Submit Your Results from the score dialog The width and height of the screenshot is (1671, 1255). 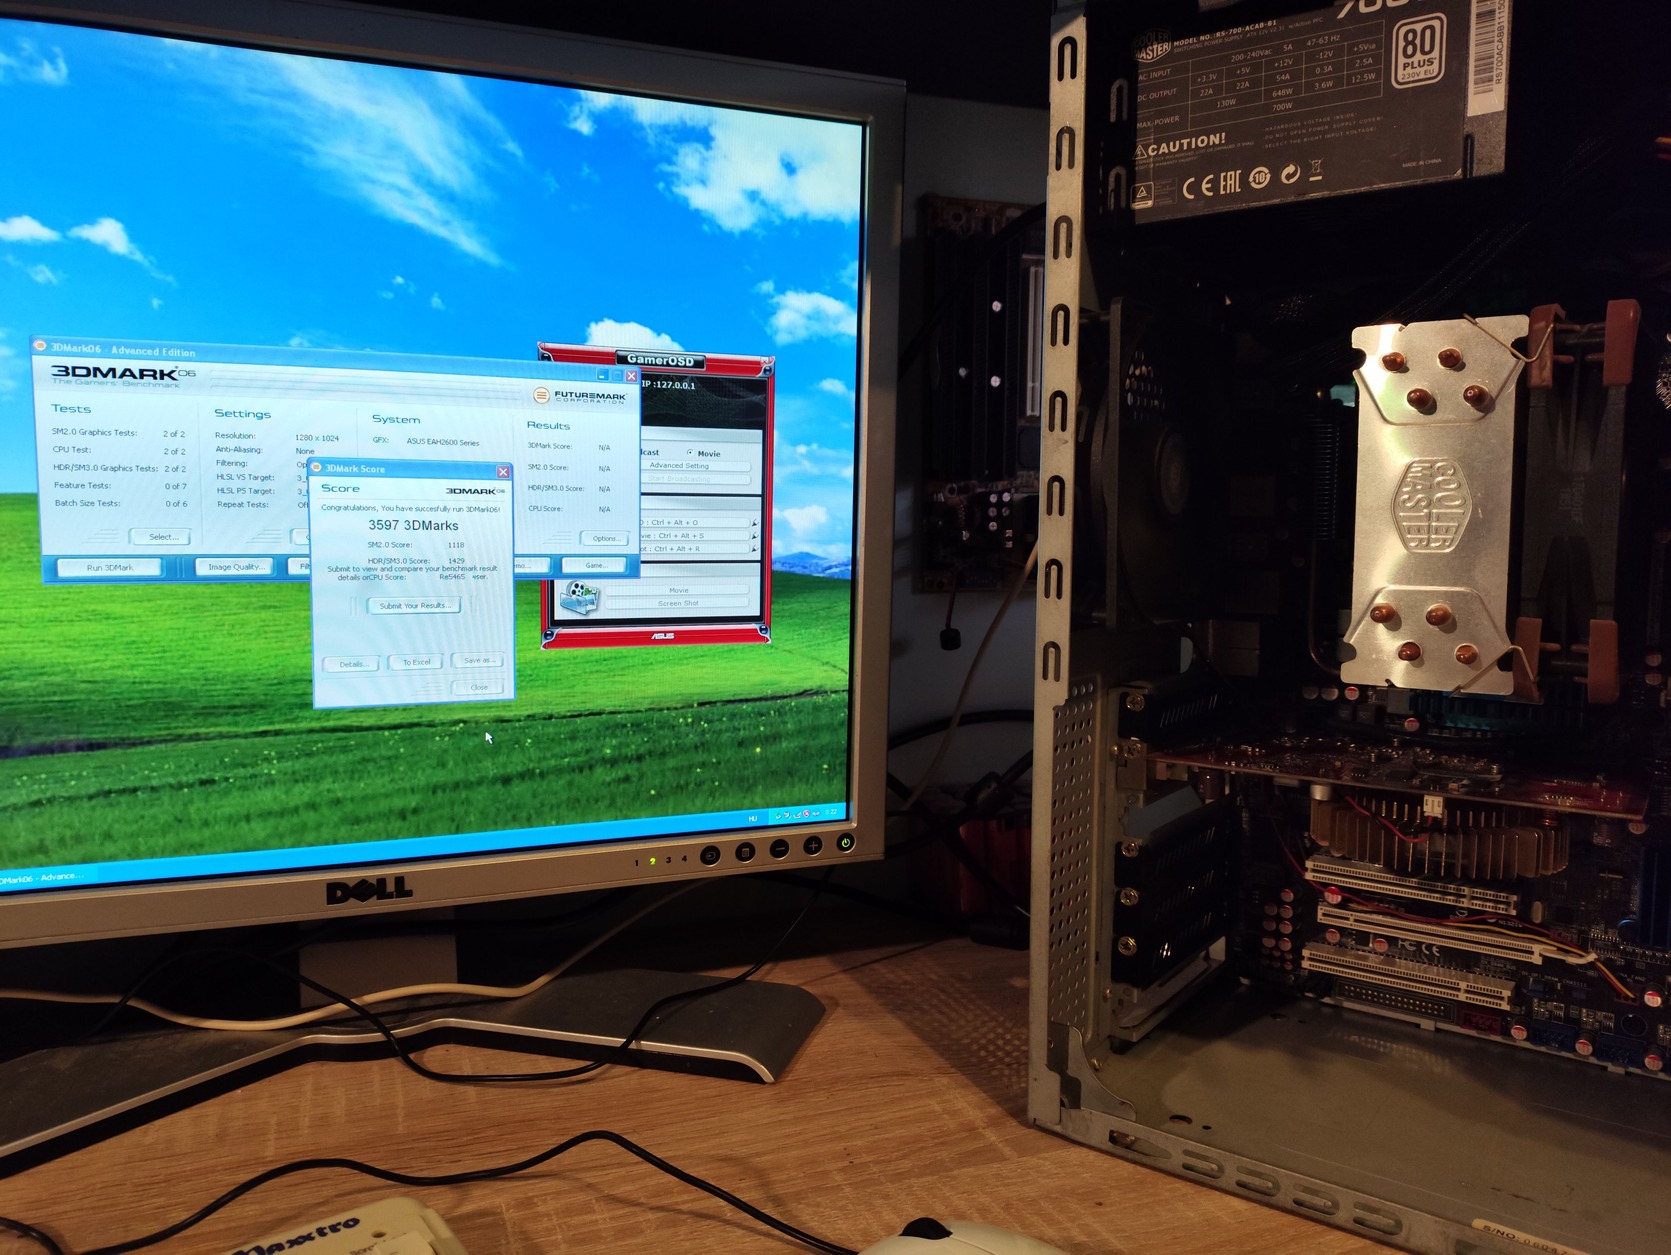pyautogui.click(x=415, y=605)
